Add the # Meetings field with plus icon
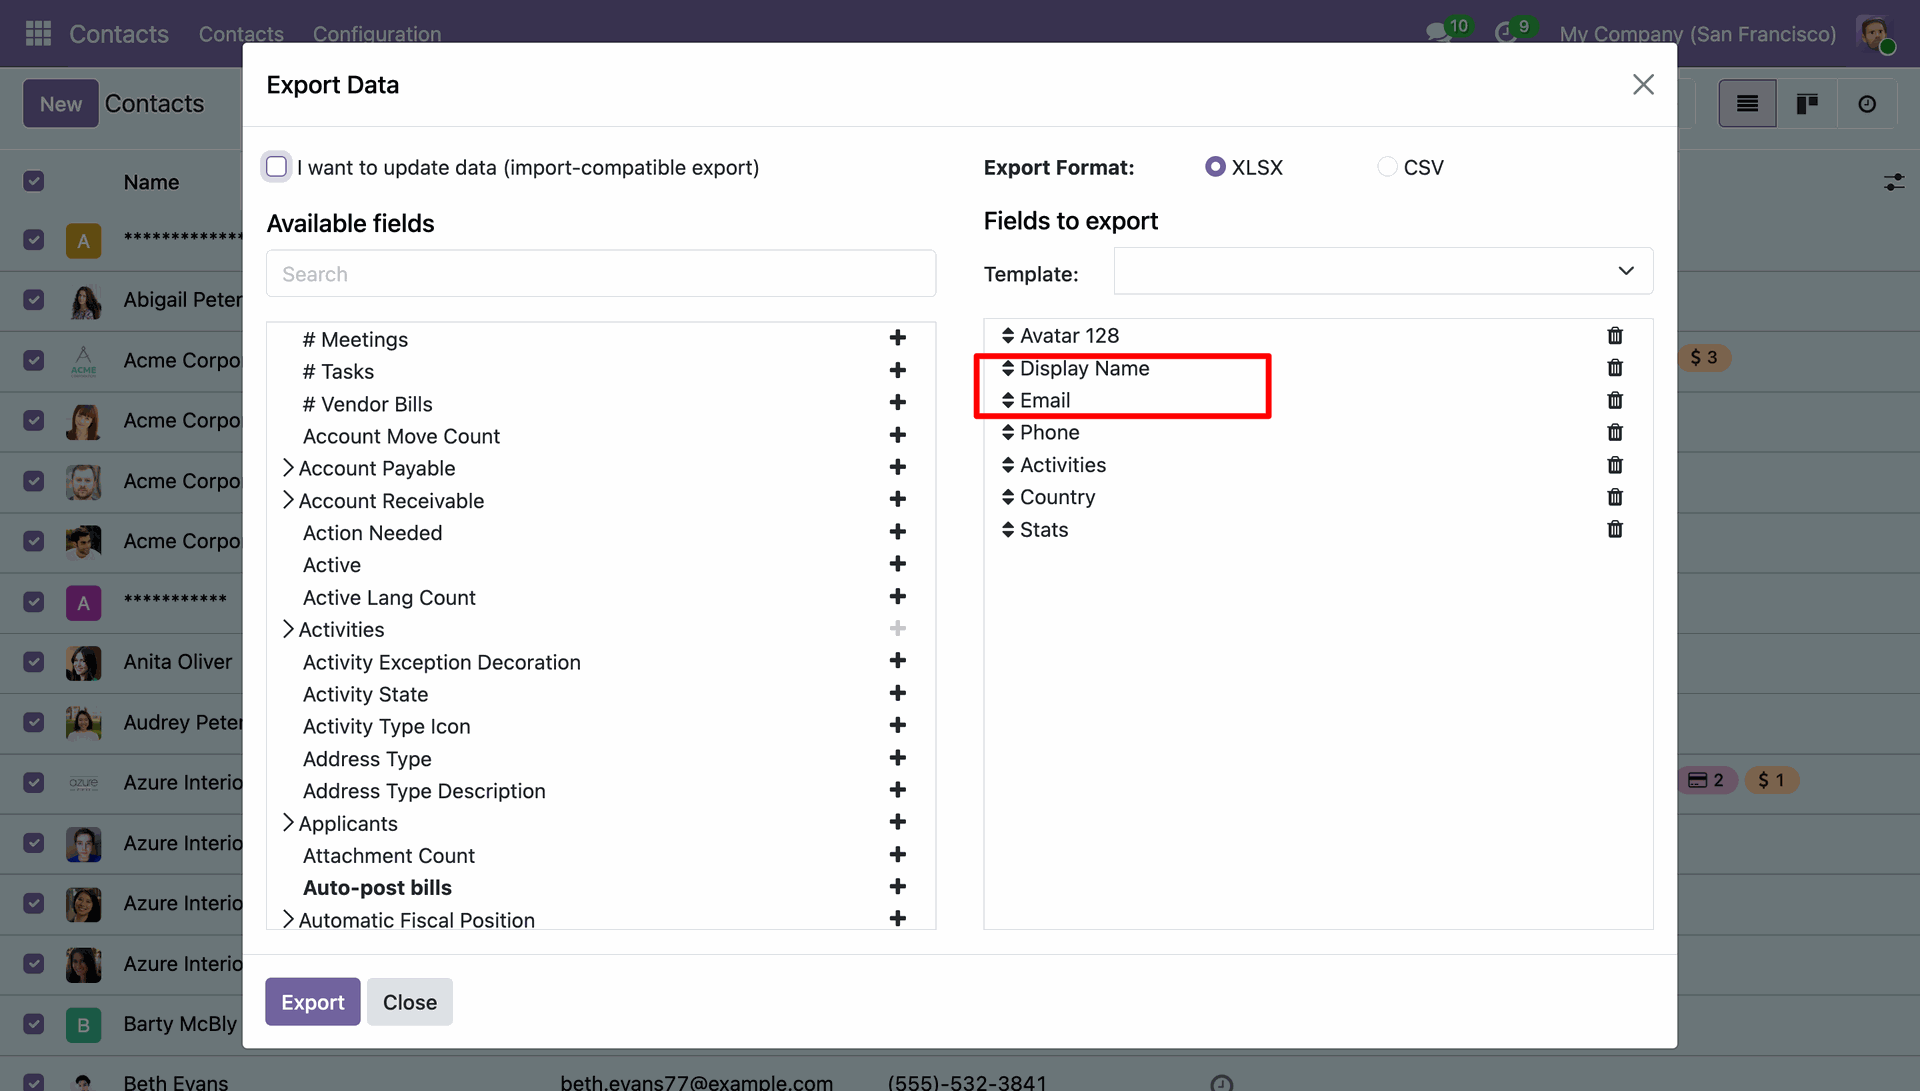1920x1091 pixels. [x=897, y=338]
